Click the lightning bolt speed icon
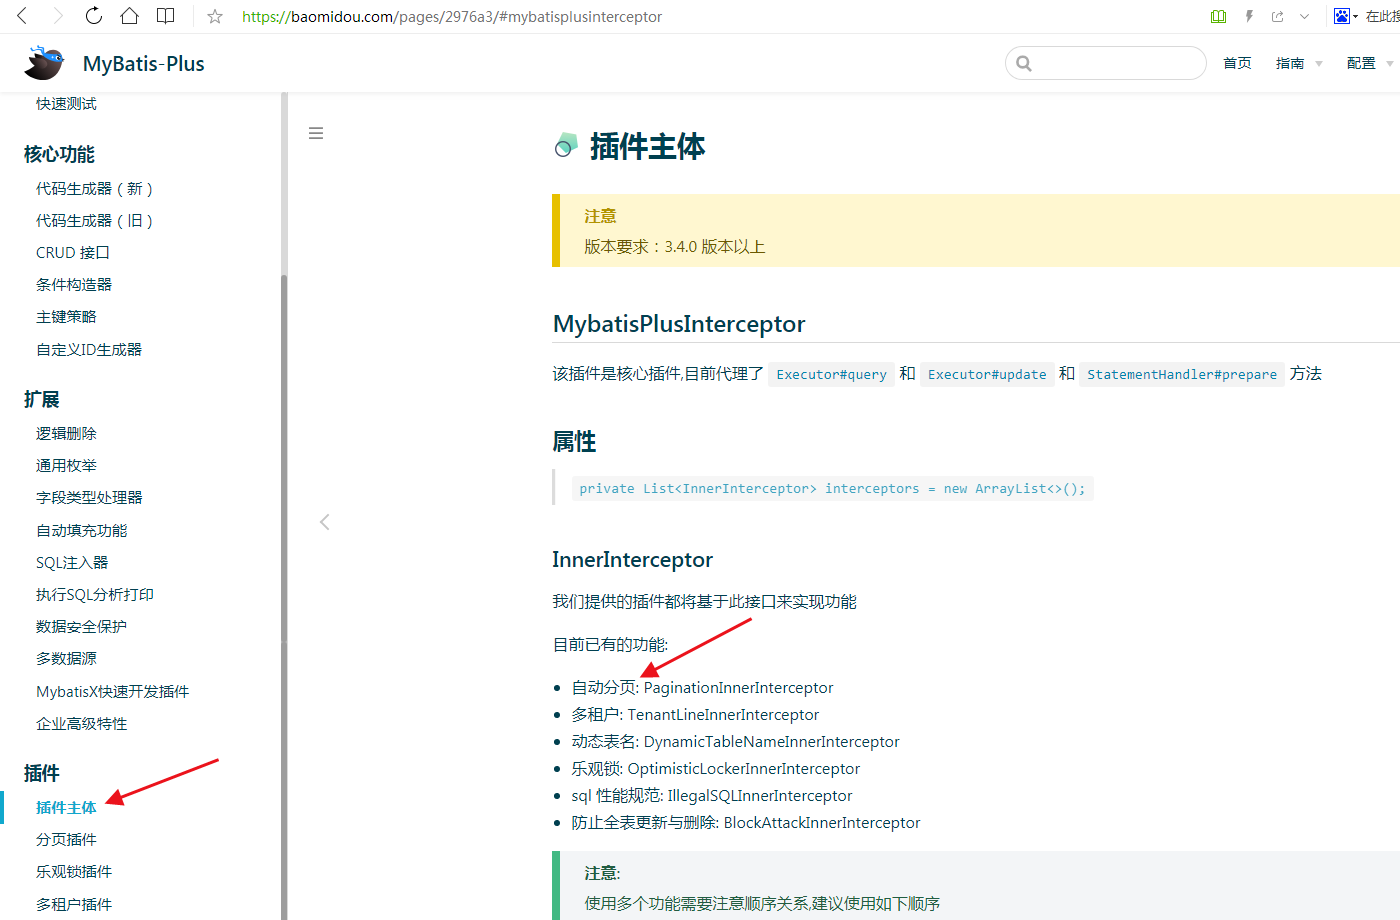 pos(1249,16)
